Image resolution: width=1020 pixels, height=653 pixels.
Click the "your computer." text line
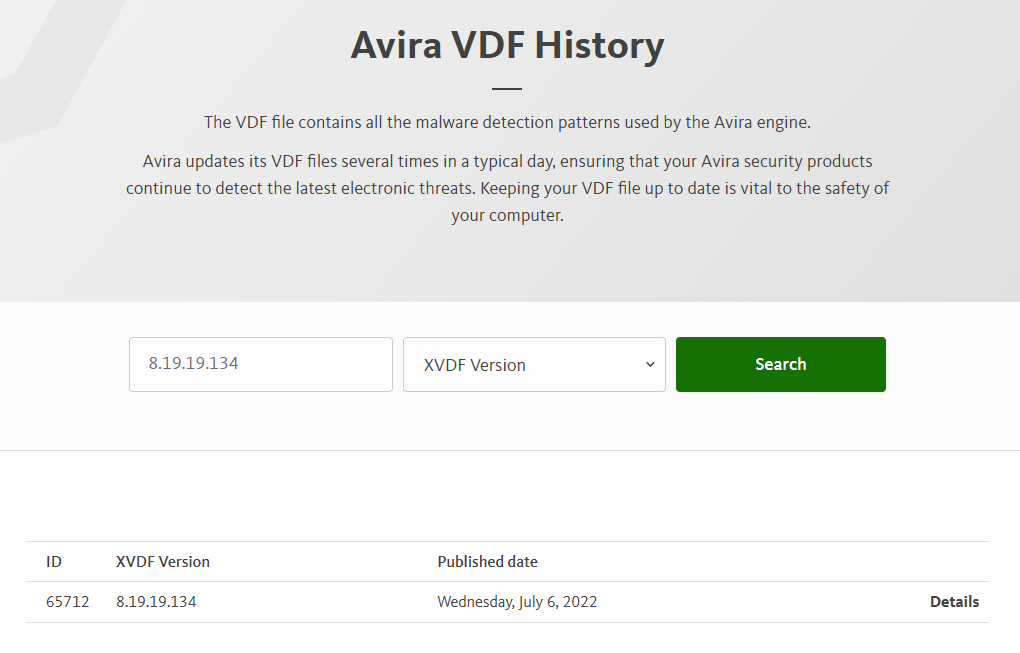coord(507,215)
